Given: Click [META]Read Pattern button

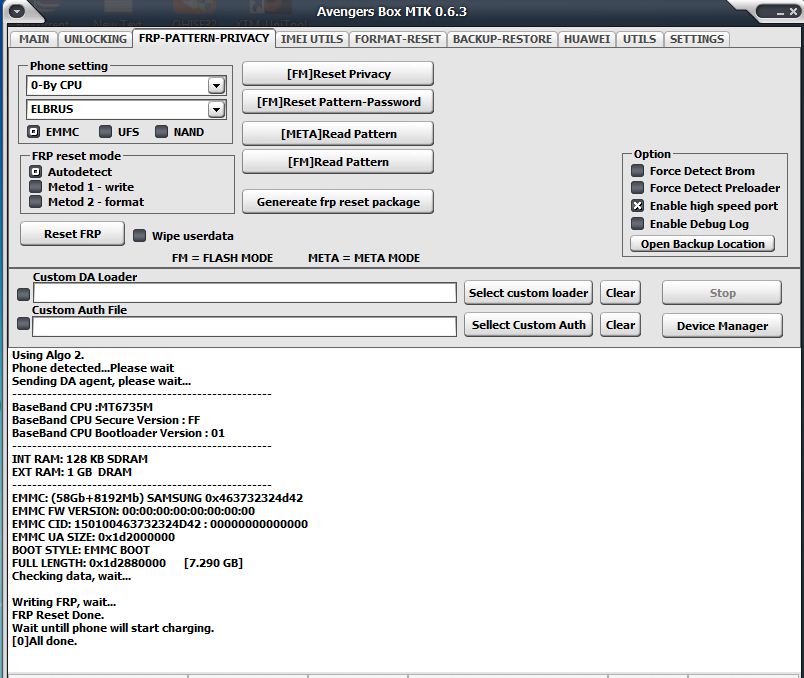Looking at the screenshot, I should point(338,134).
